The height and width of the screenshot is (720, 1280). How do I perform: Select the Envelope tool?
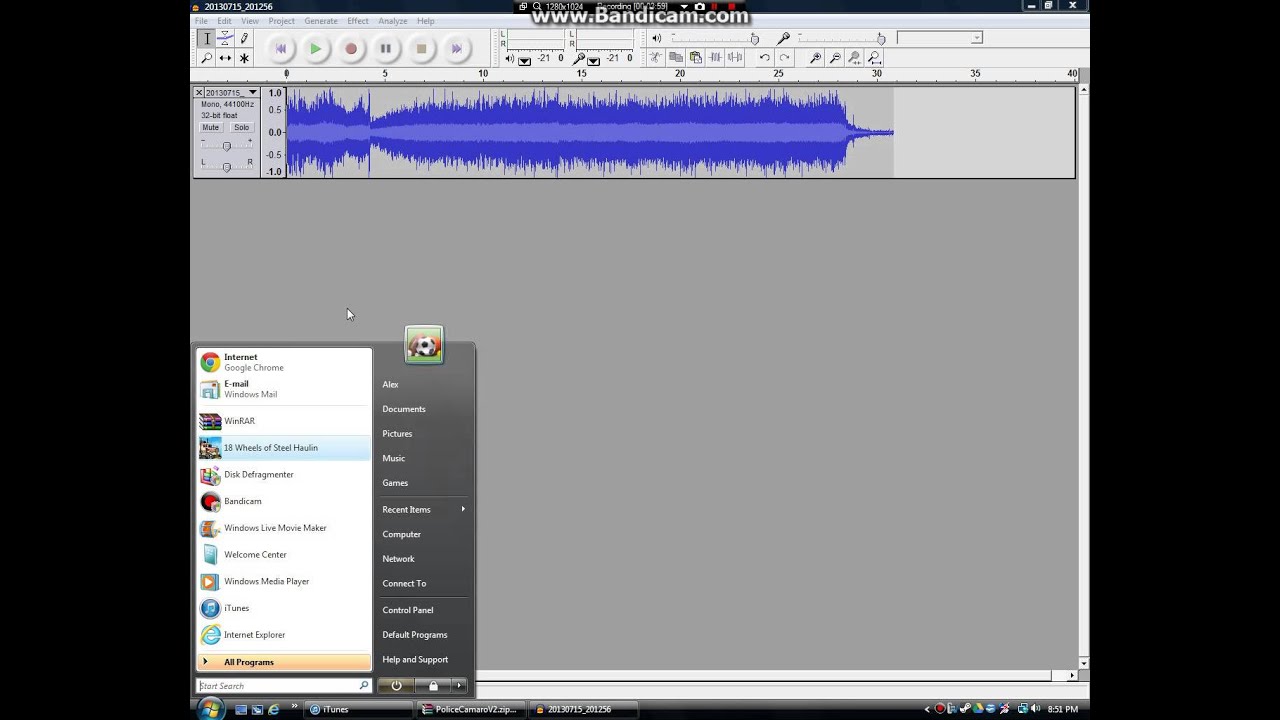225,38
